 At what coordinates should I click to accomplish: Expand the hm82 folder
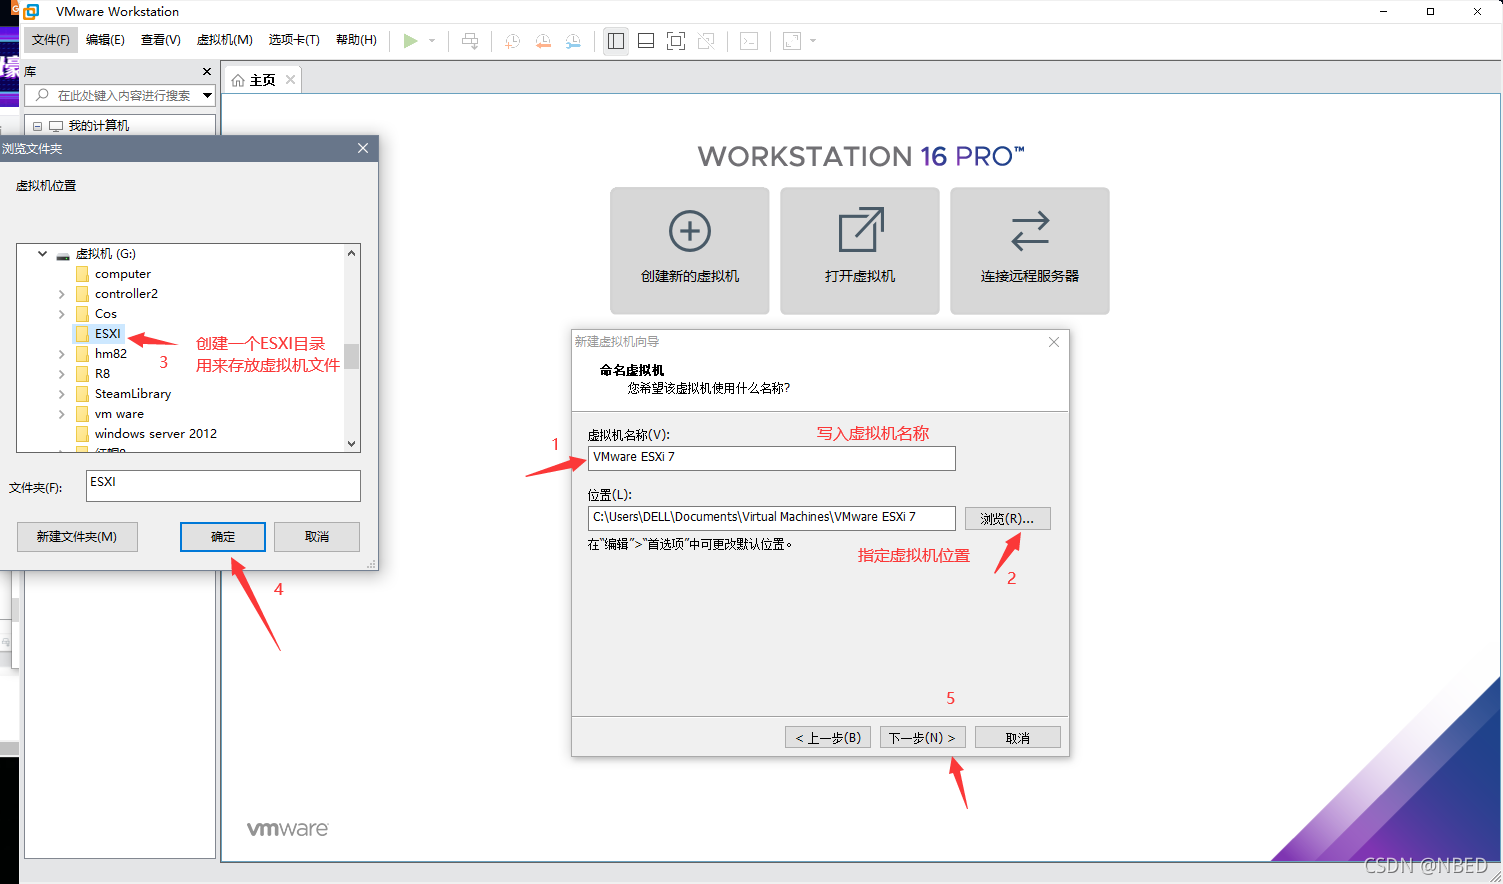click(62, 354)
